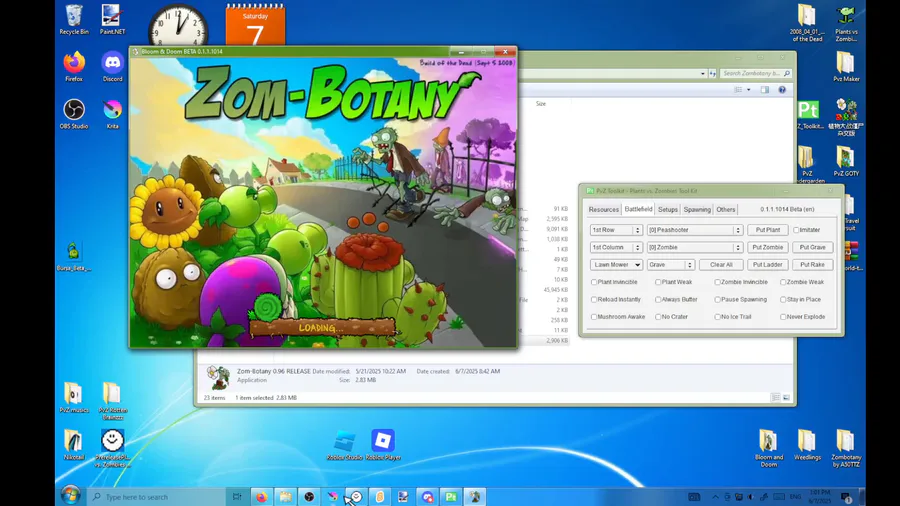Image resolution: width=900 pixels, height=506 pixels.
Task: Open the Roblox Player desktop shortcut
Action: pos(383,445)
